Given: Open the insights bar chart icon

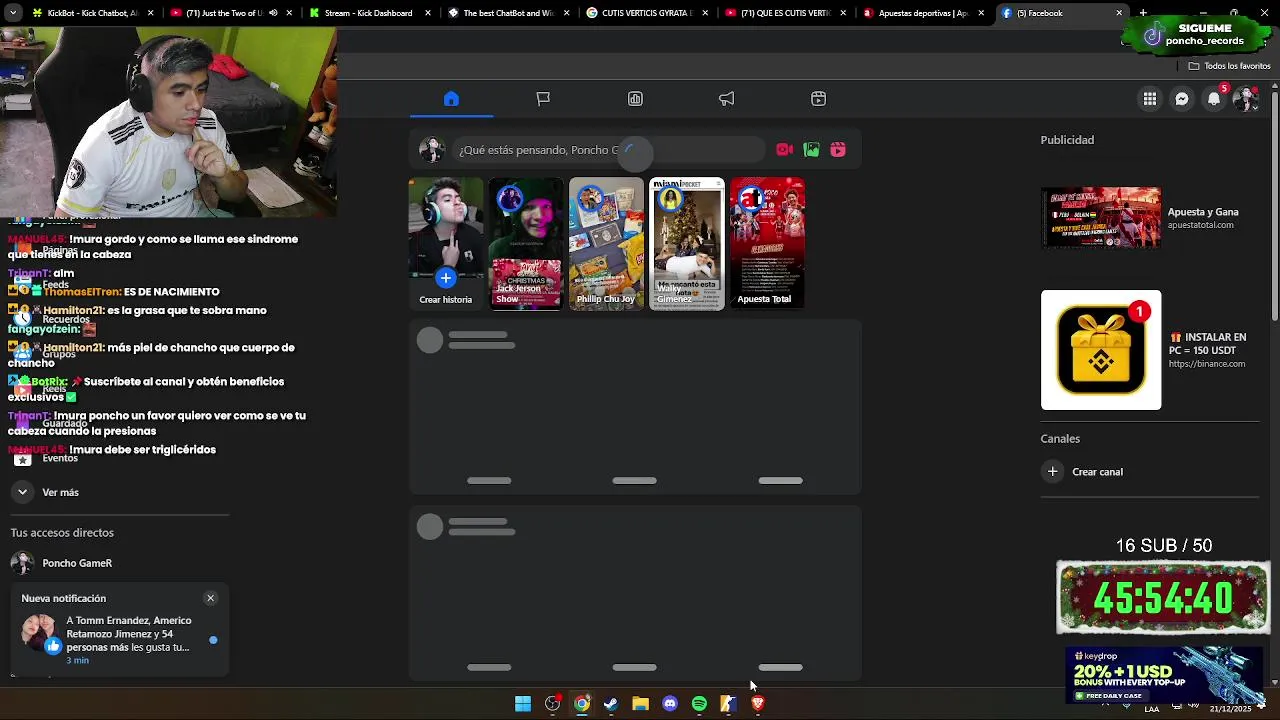Looking at the screenshot, I should tap(635, 99).
